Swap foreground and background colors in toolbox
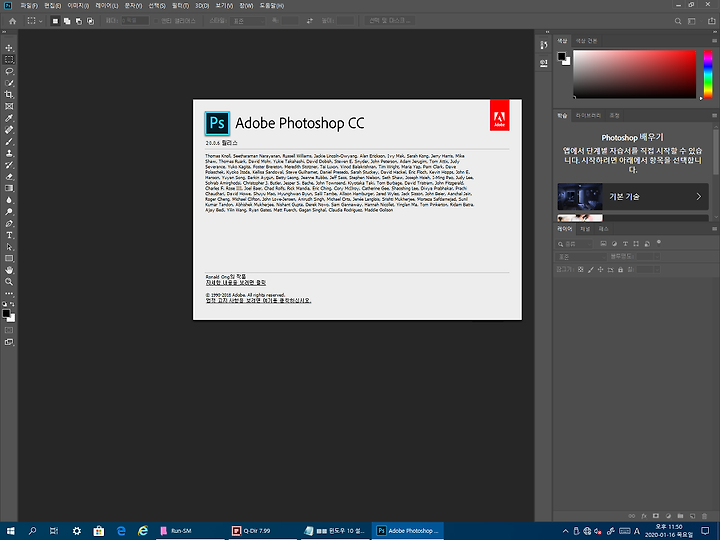Screen dimensions: 720x540 click(12, 304)
